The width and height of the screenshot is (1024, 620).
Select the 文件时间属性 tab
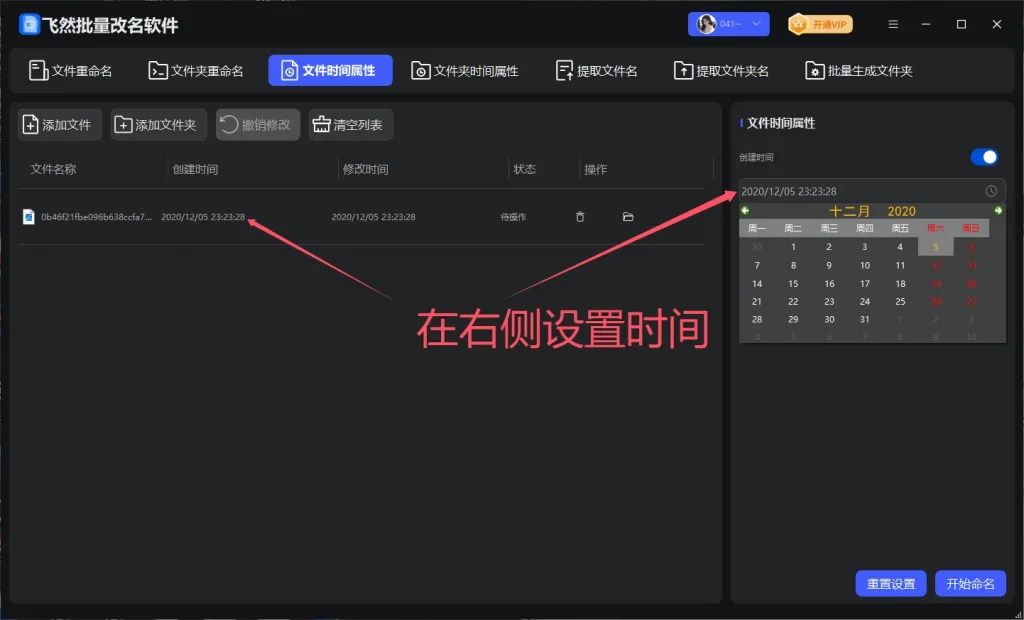330,71
